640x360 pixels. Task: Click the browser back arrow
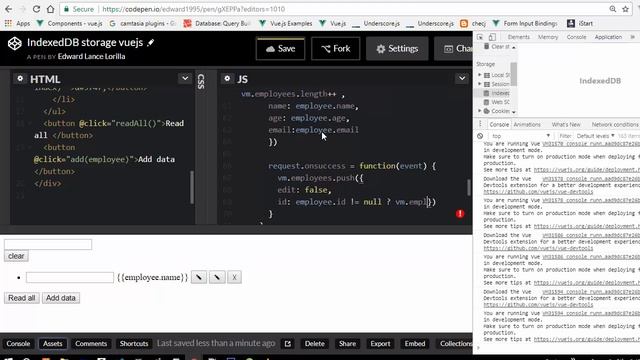point(9,9)
